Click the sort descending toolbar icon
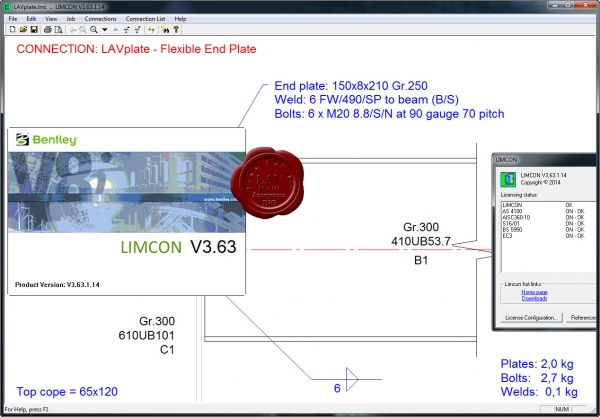 tap(138, 29)
